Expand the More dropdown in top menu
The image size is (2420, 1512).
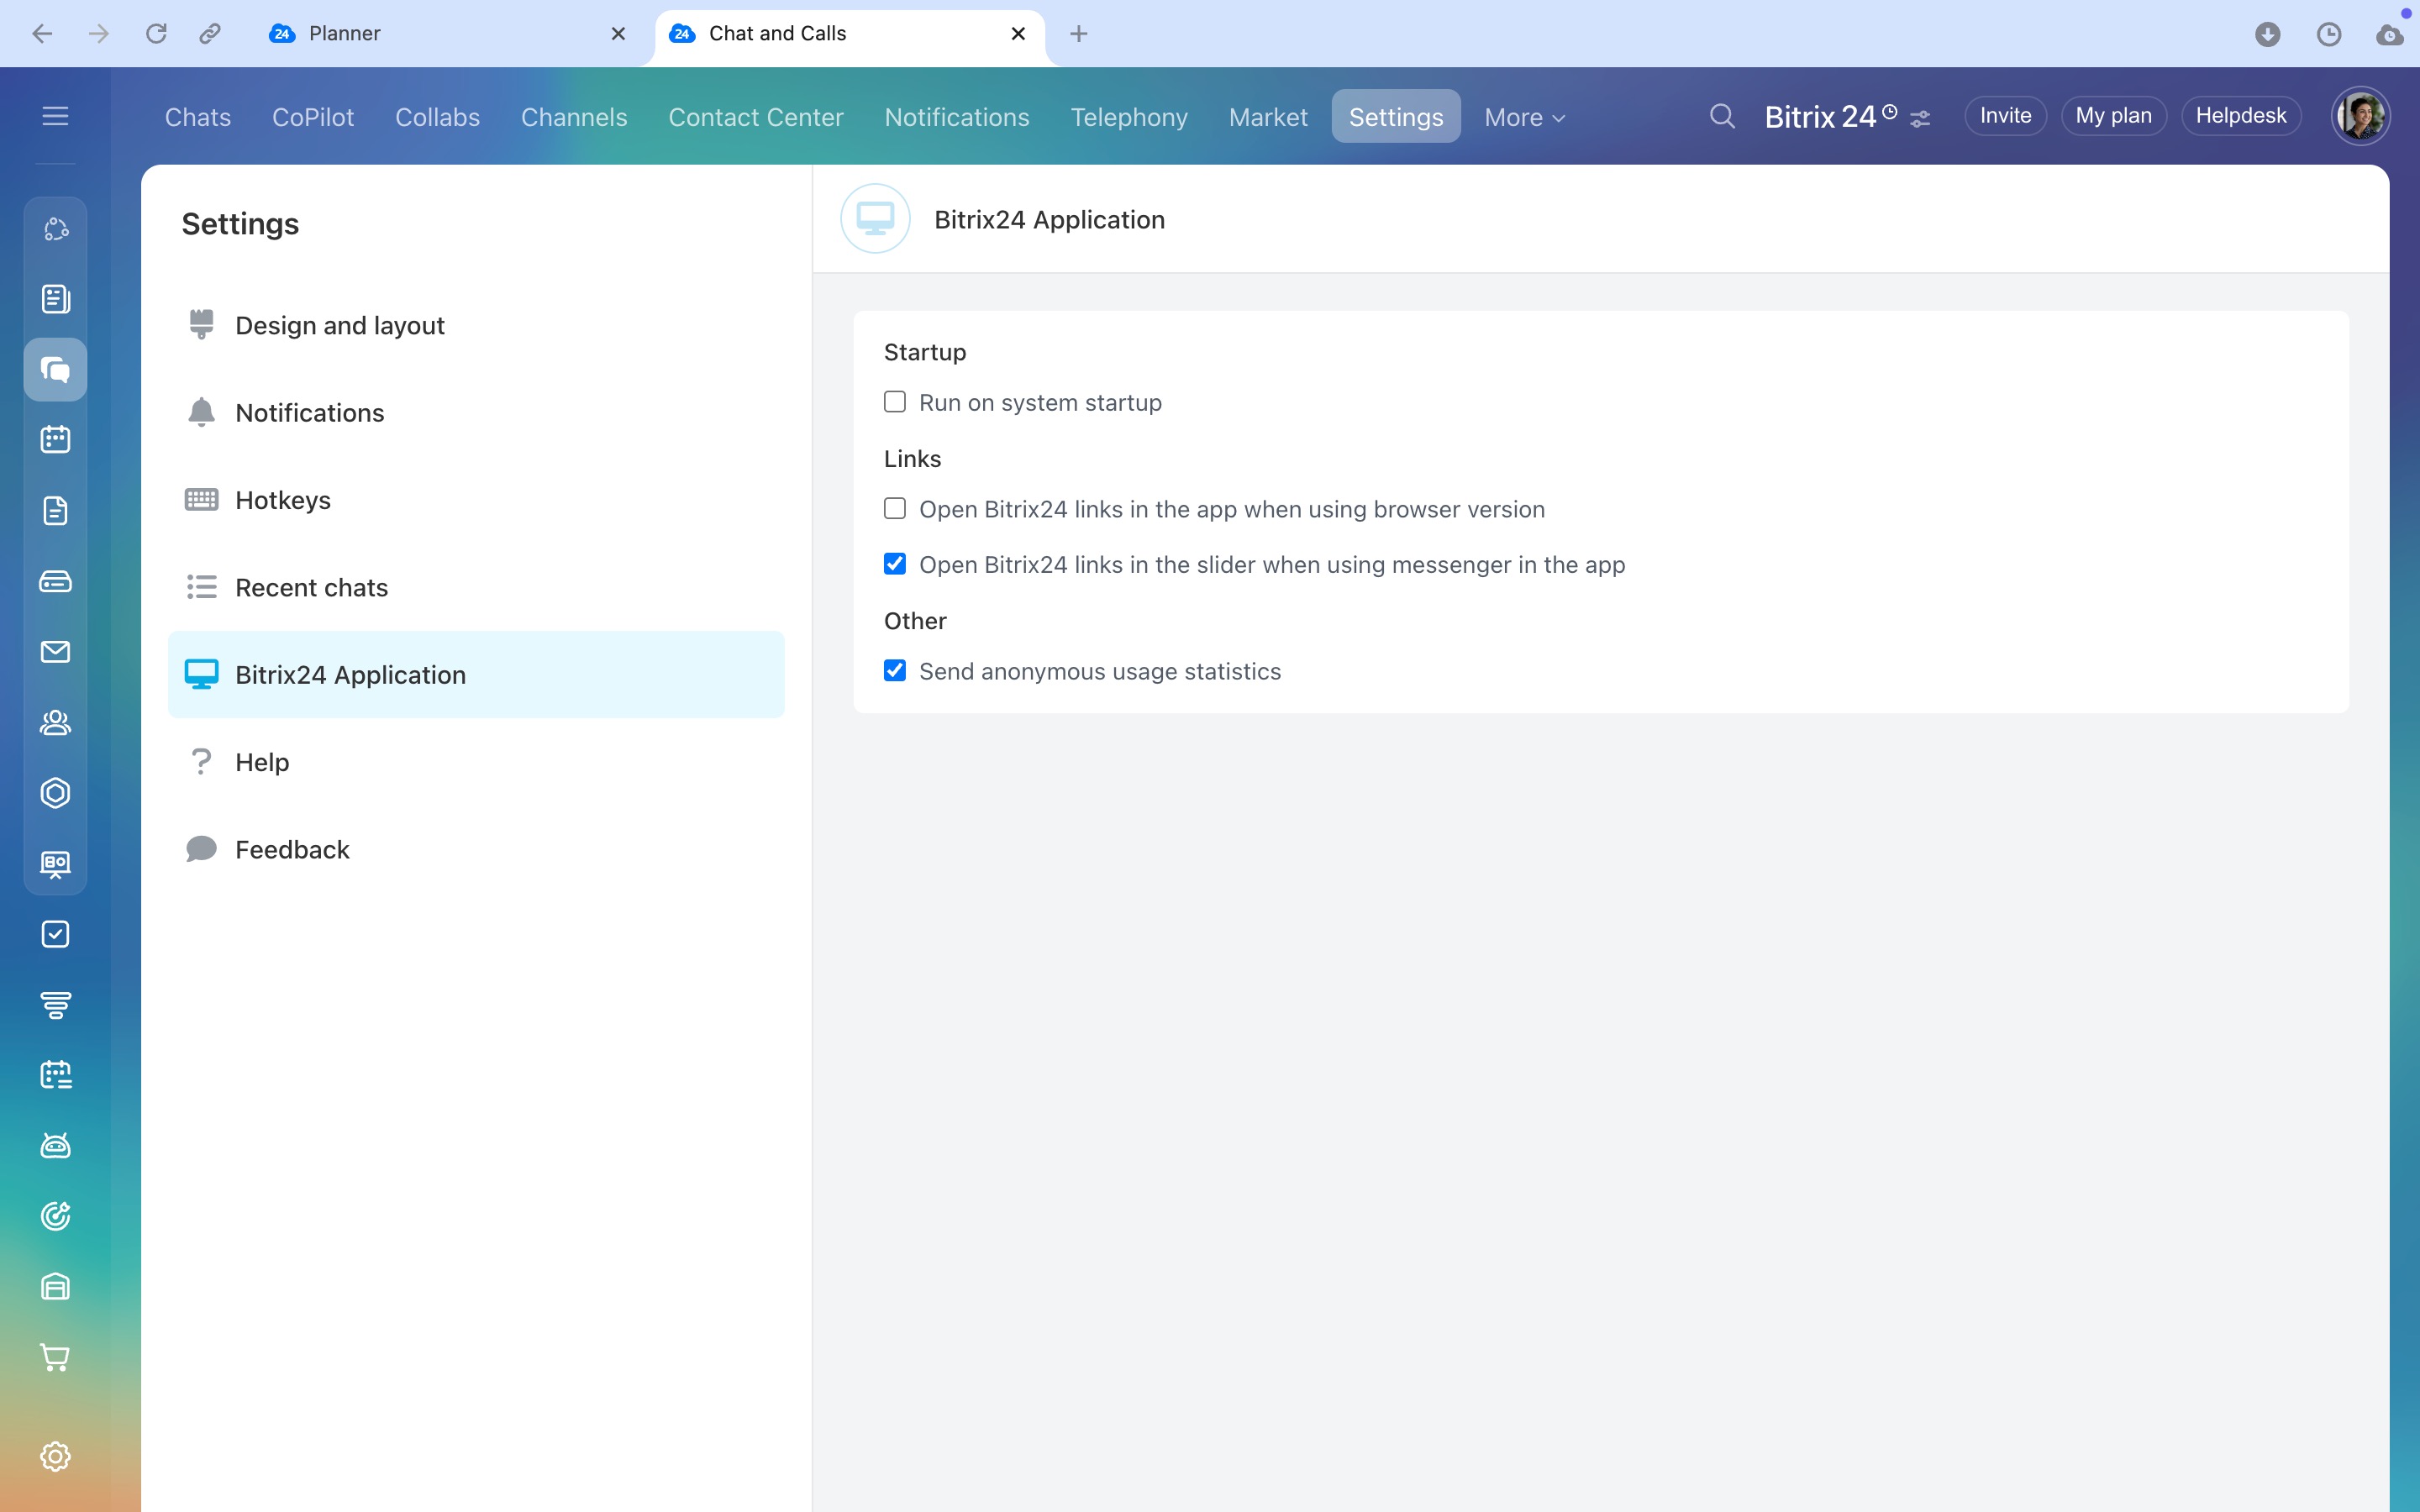[1524, 117]
